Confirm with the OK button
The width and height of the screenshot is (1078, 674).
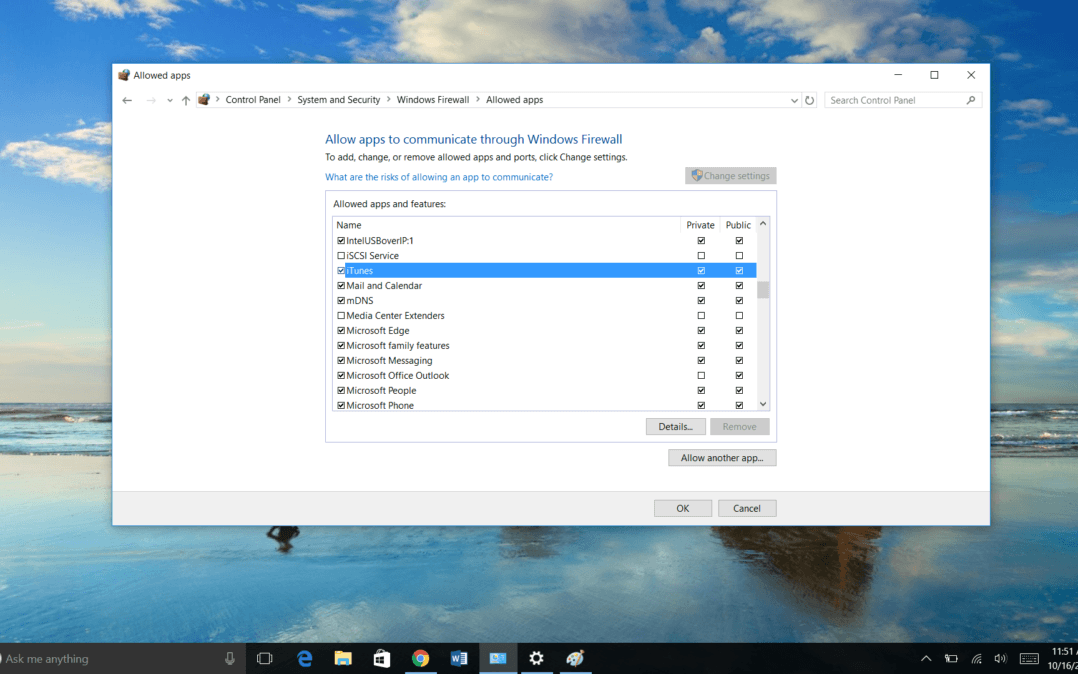point(683,509)
